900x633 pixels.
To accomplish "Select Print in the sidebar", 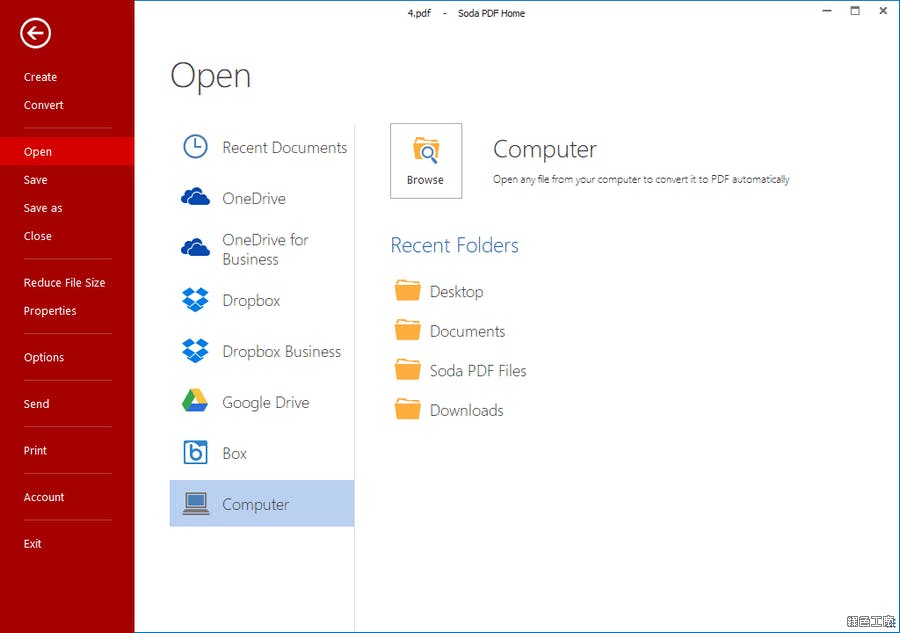I will pos(35,451).
